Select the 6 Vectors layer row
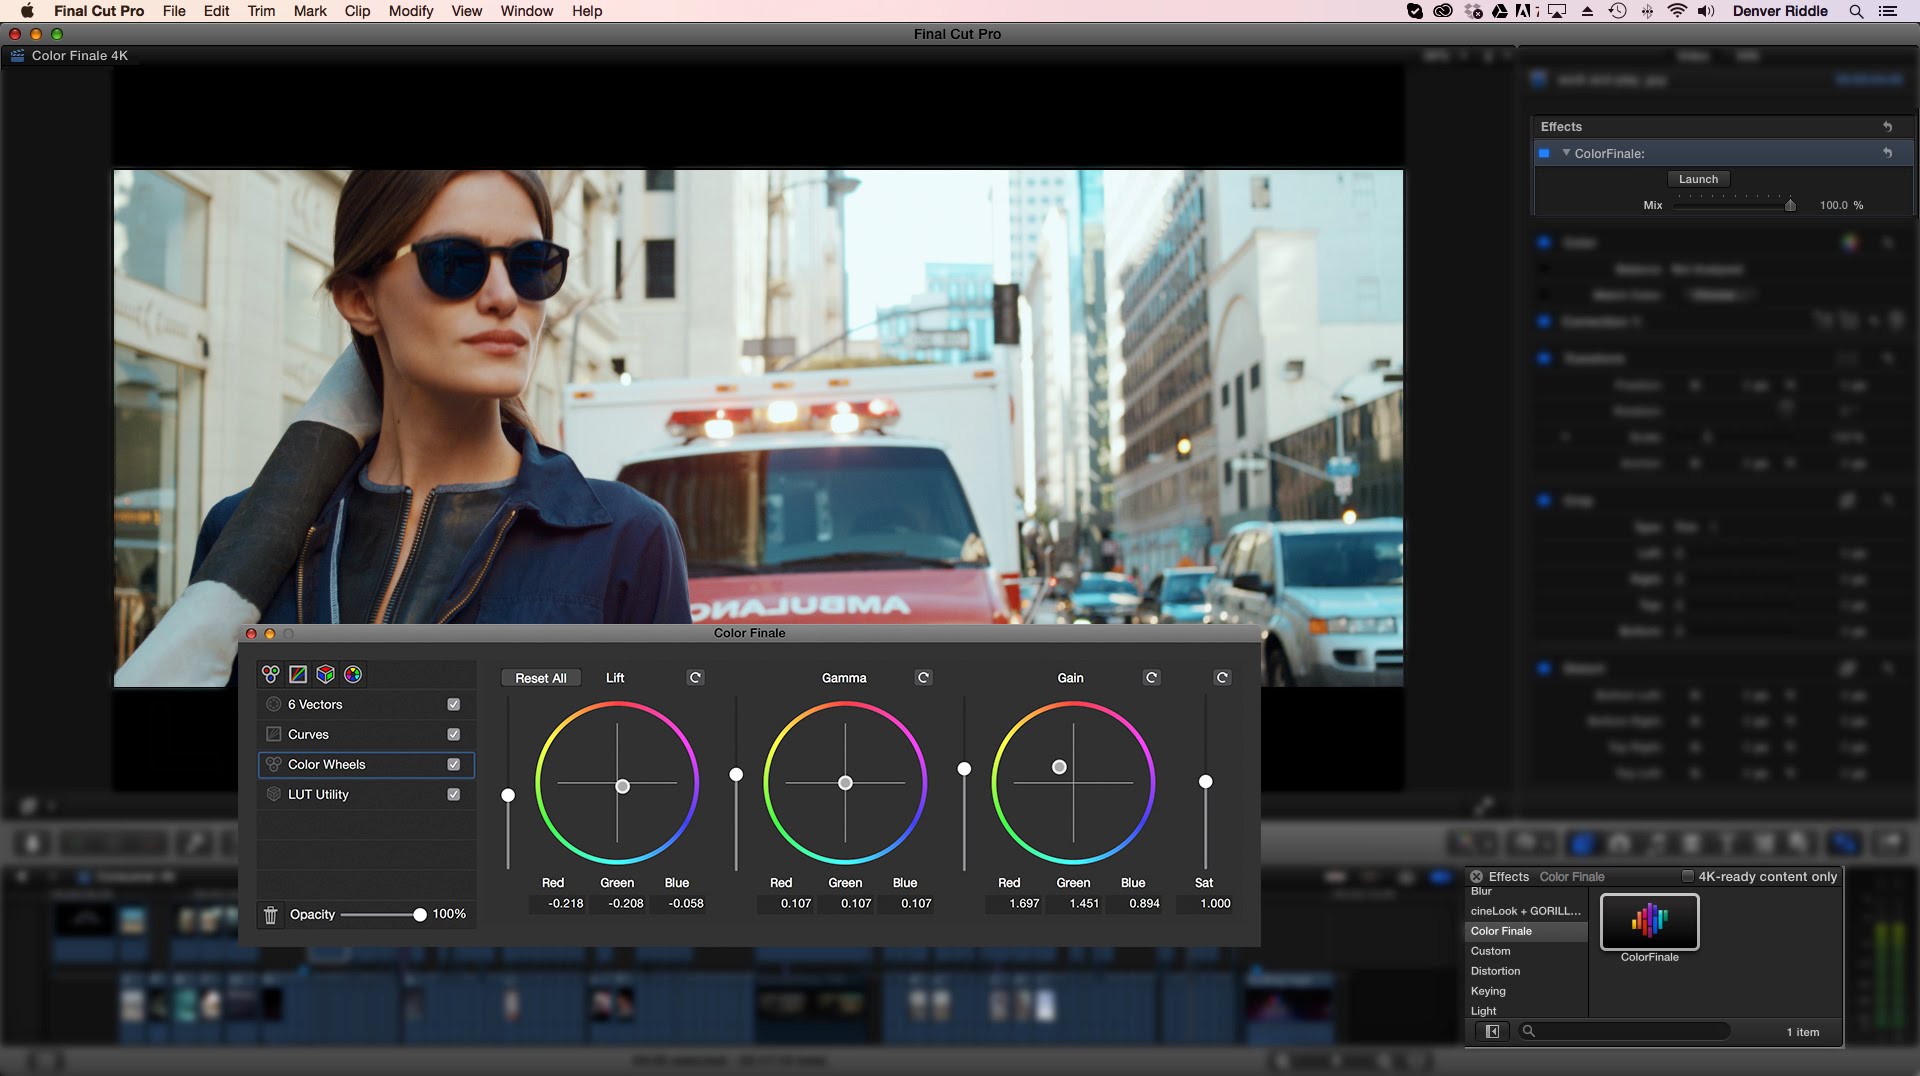The height and width of the screenshot is (1076, 1920). (366, 705)
